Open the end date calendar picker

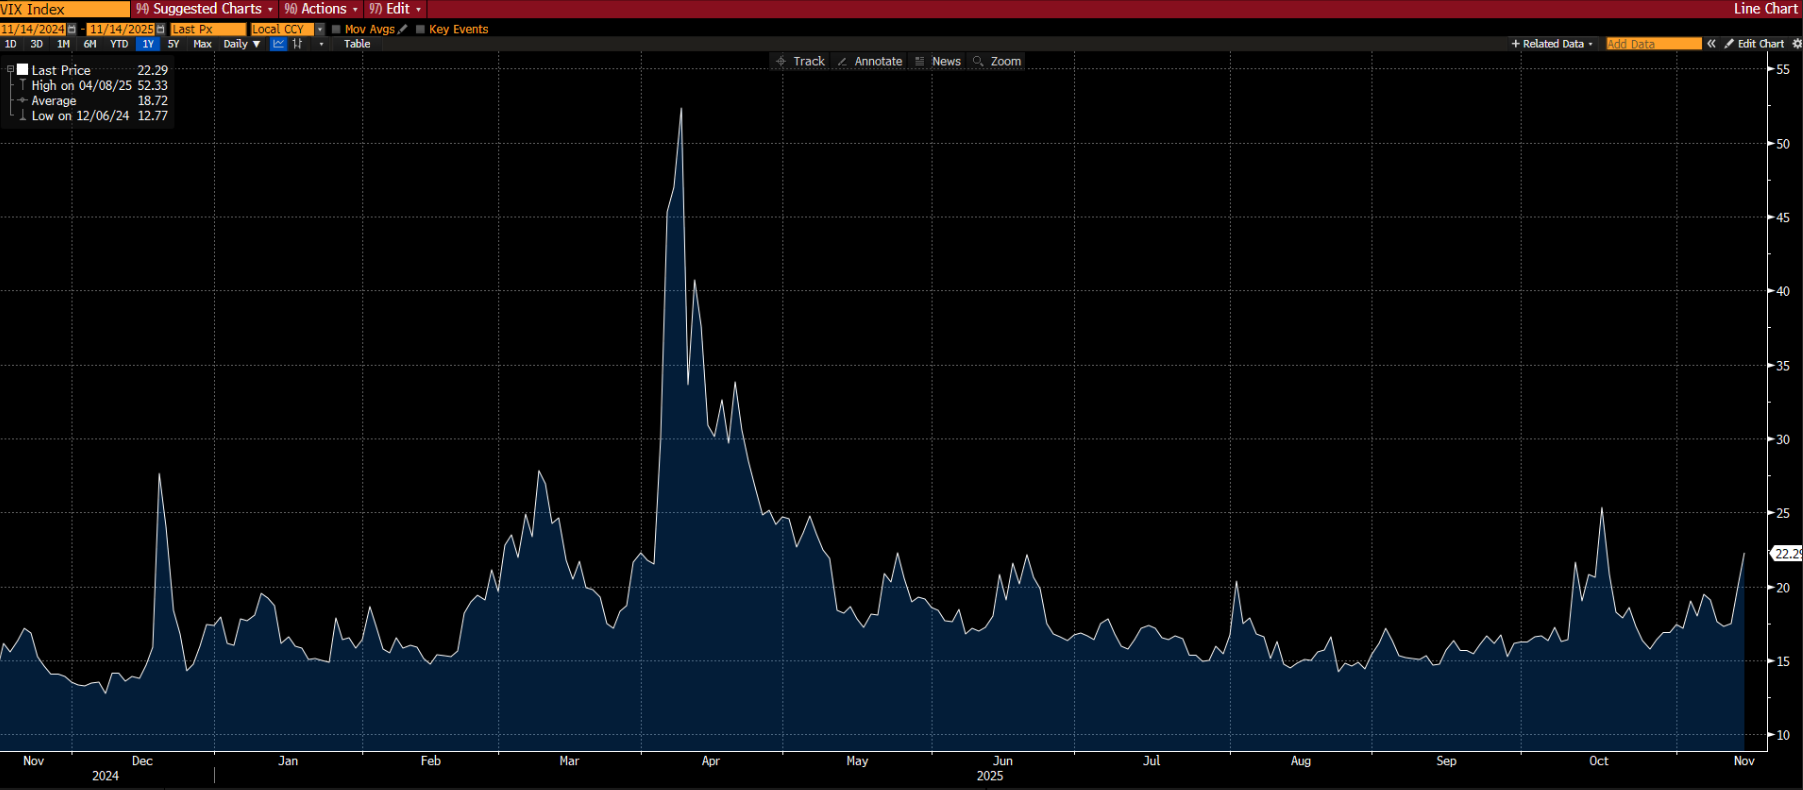coord(161,29)
